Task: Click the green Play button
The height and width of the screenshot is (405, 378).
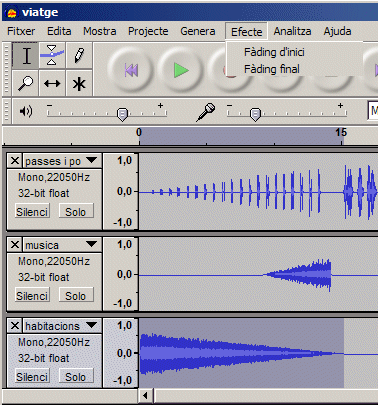Action: click(181, 70)
